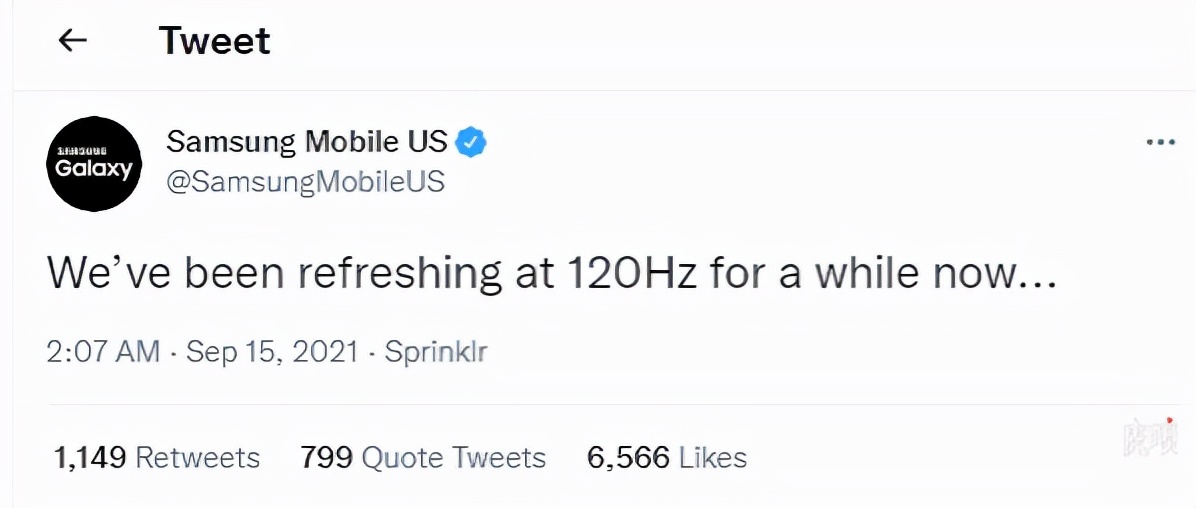Screen dimensions: 1196x508
Task: Click the @SamsungMobileUS handle
Action: coord(305,182)
